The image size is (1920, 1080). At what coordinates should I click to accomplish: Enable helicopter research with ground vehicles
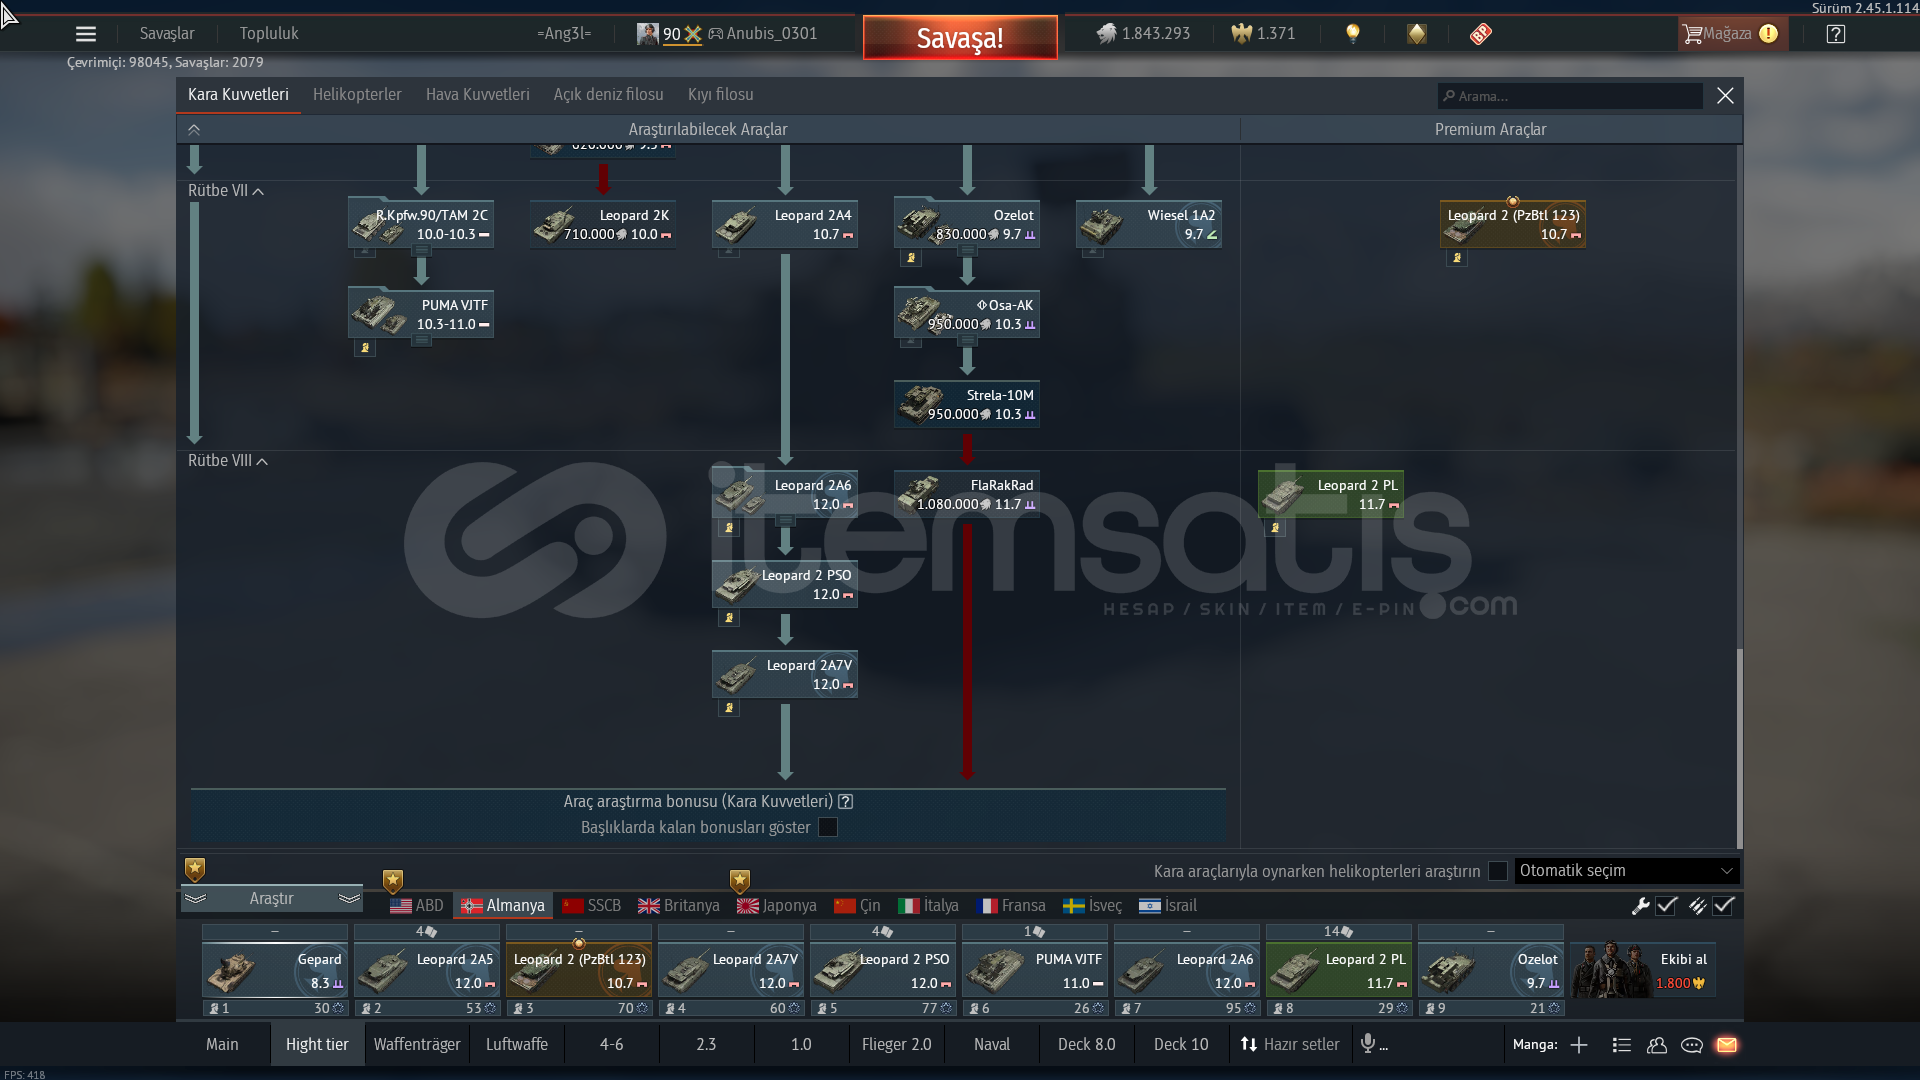pos(1498,871)
